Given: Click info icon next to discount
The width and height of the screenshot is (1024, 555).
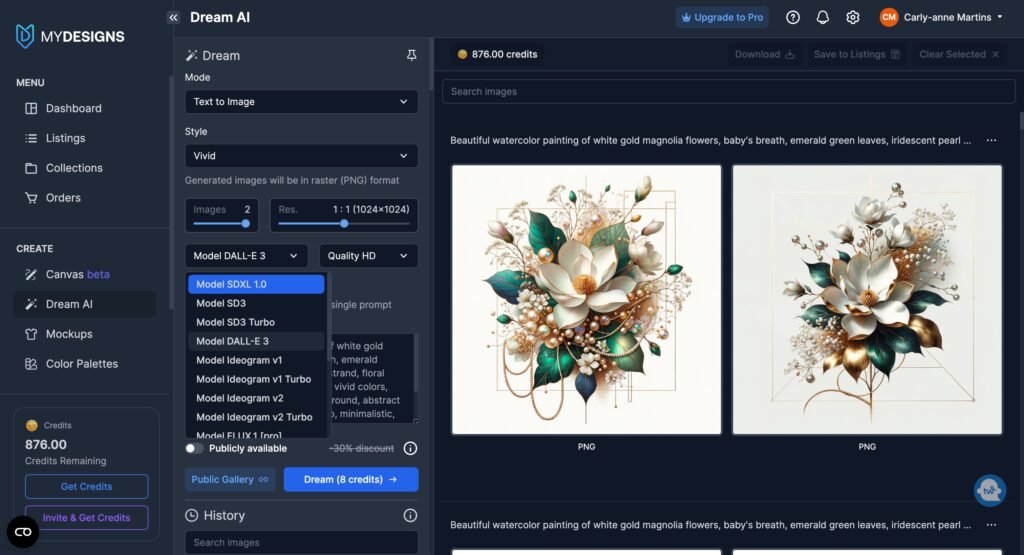Looking at the screenshot, I should click(410, 448).
